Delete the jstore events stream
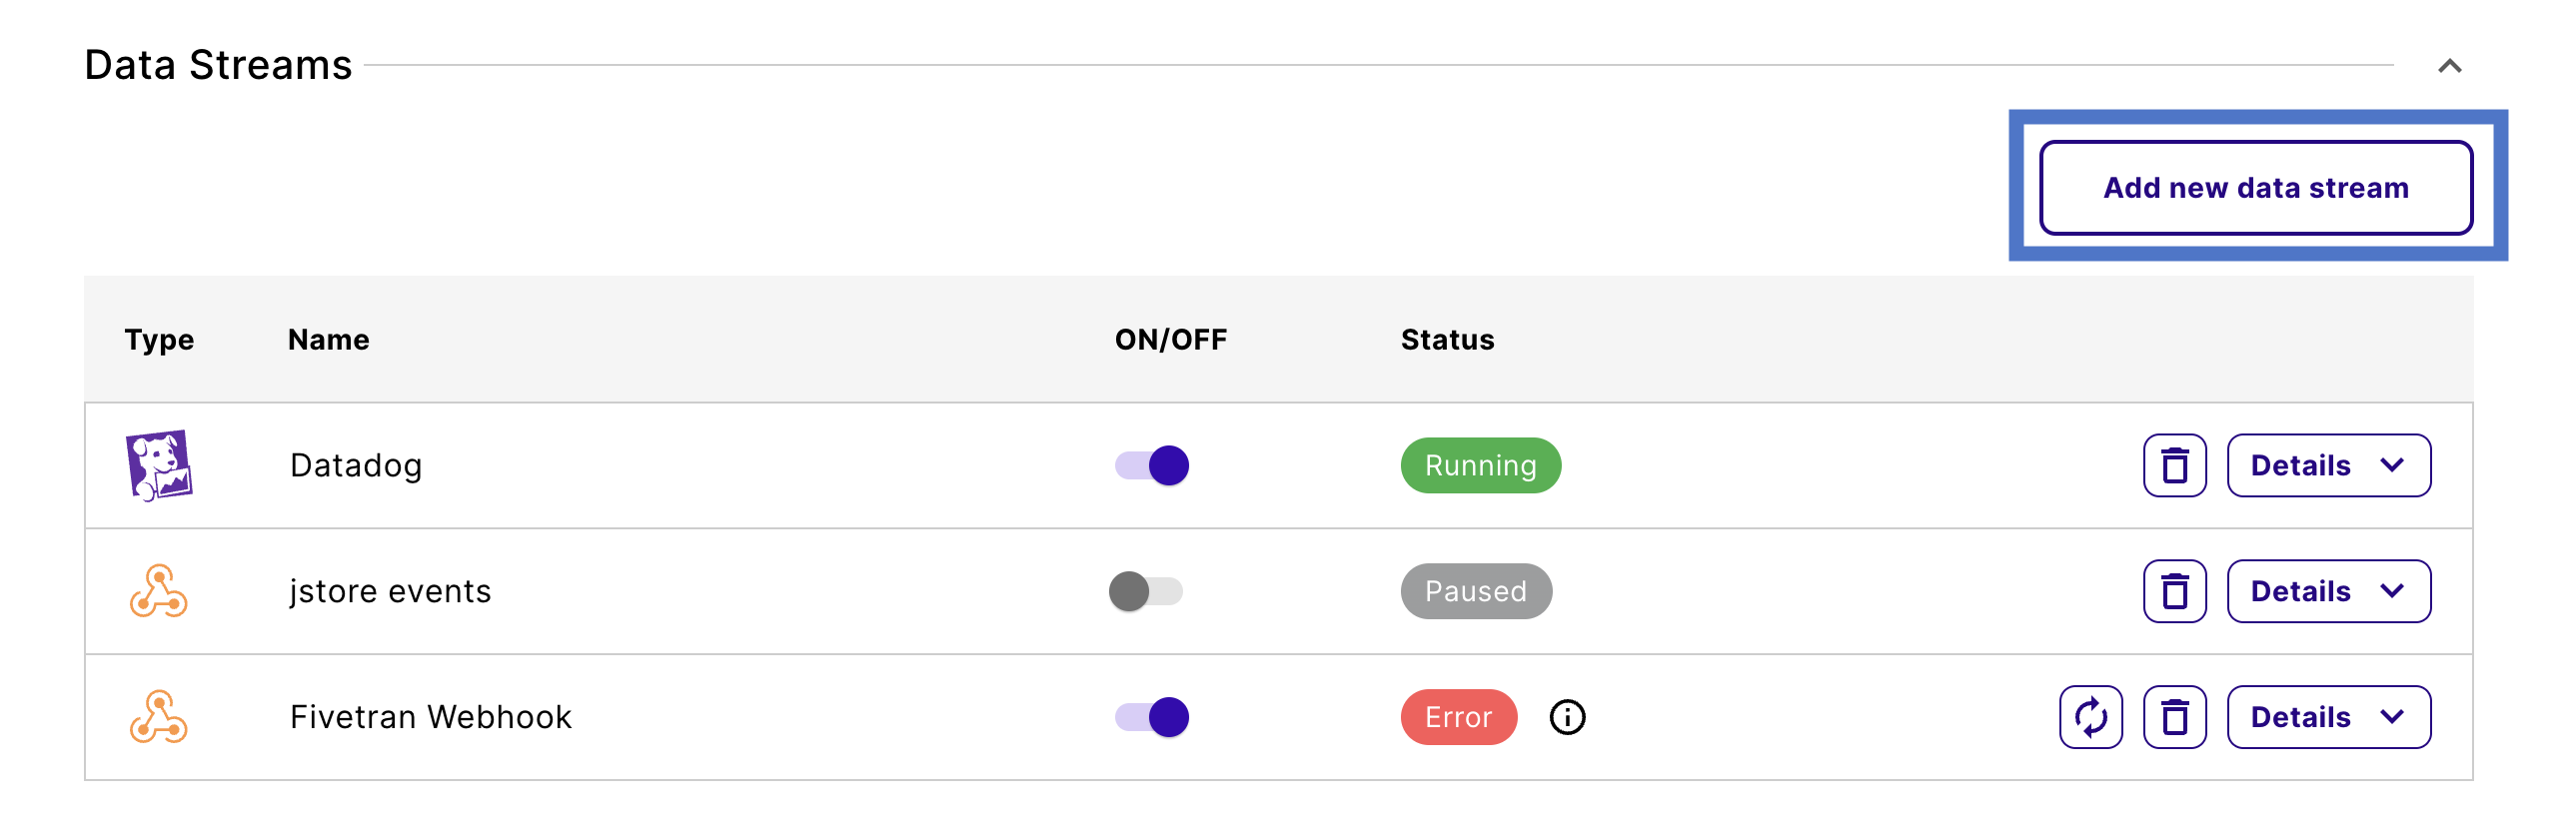Viewport: 2576px width, 829px height. click(x=2174, y=591)
